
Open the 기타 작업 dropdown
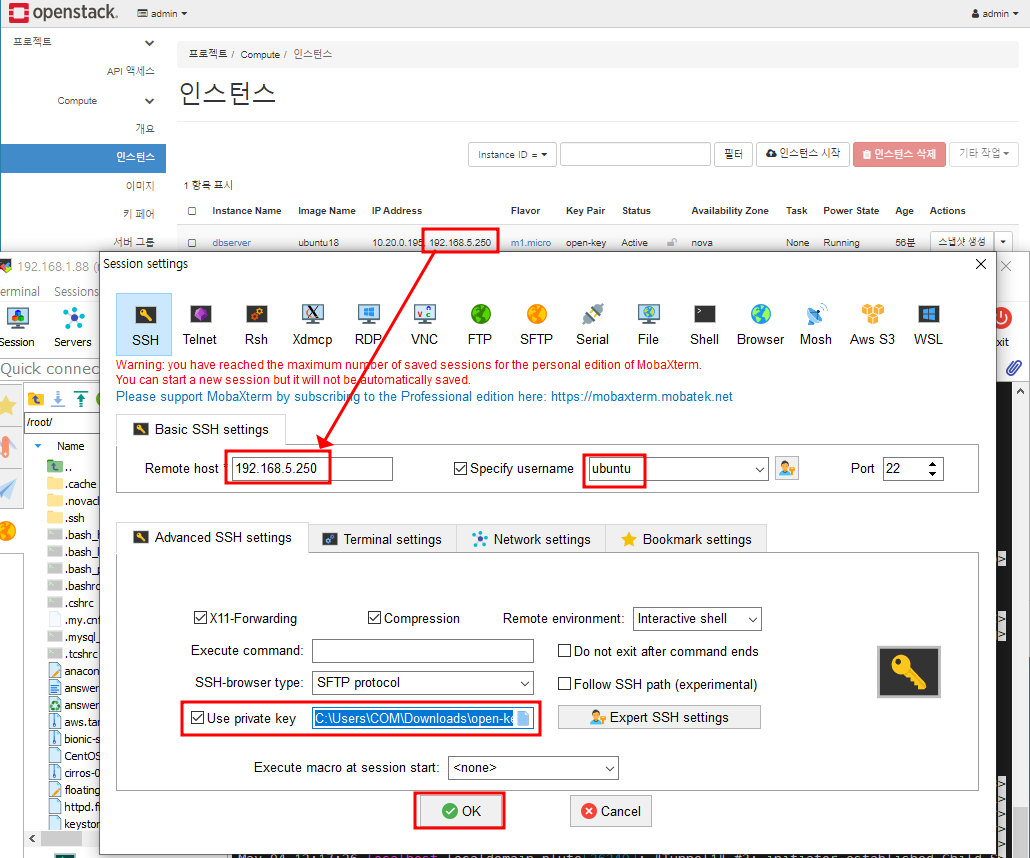click(983, 154)
